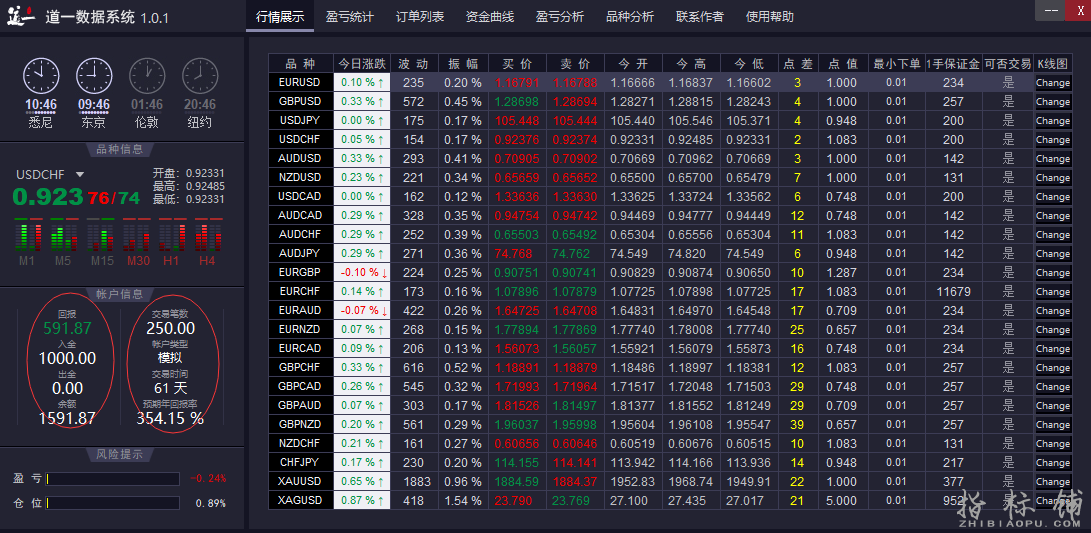Click the M1 timeframe strength meter
The height and width of the screenshot is (533, 1091).
(28, 236)
